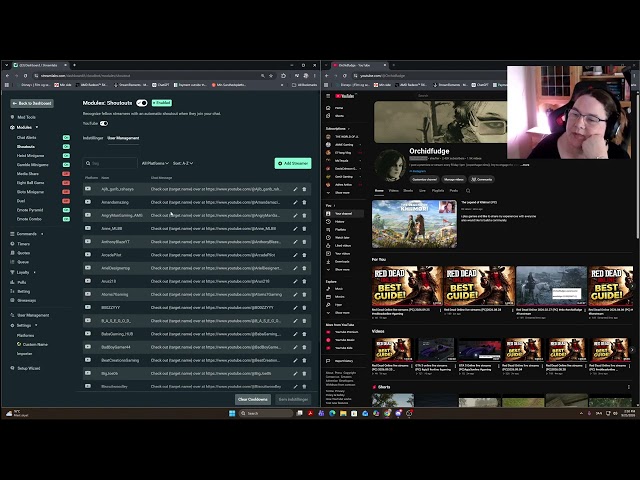
Task: Click the channel search magnifier icon on Orchidfudge page
Action: click(x=468, y=191)
